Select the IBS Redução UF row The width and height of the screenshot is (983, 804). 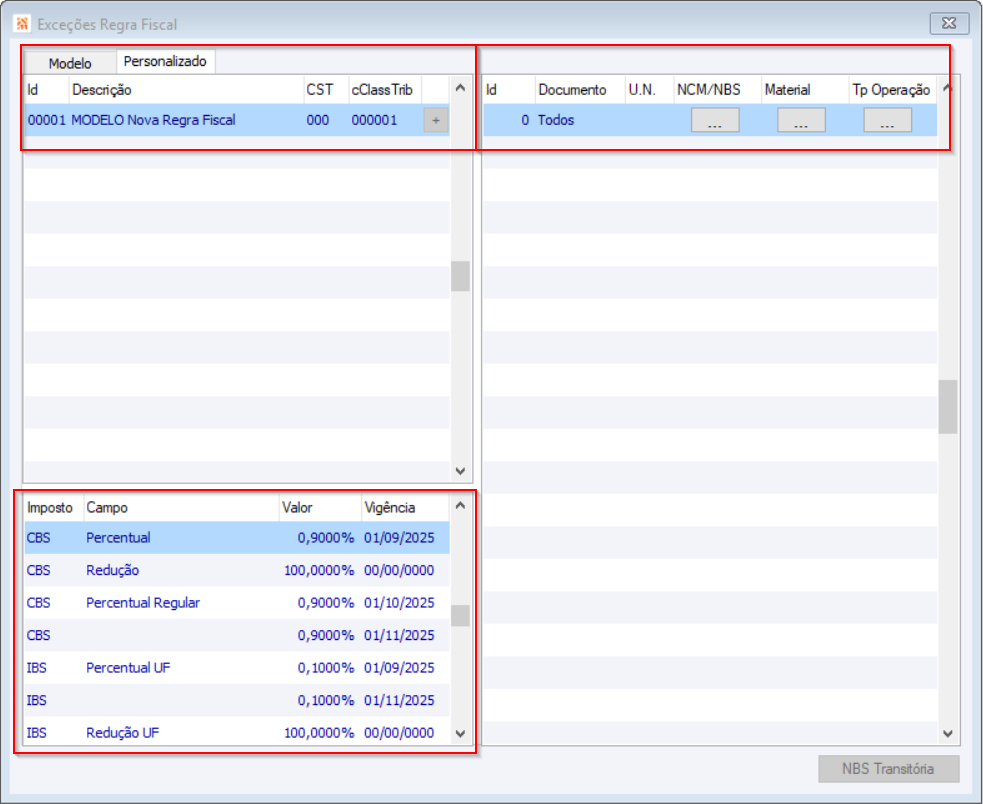pos(237,733)
